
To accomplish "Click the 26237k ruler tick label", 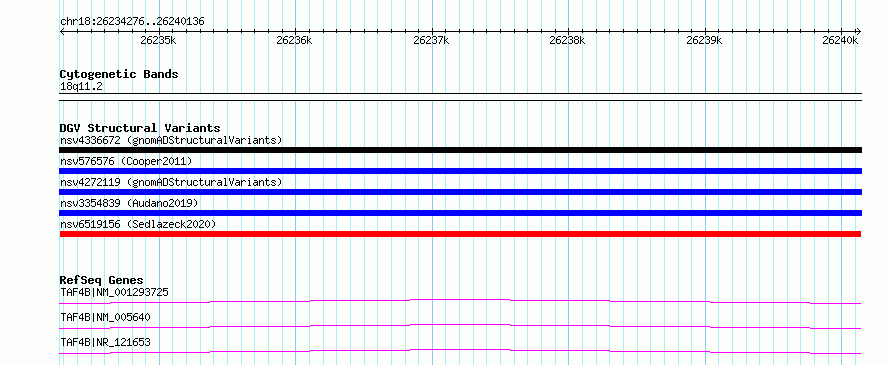I will 431,41.
